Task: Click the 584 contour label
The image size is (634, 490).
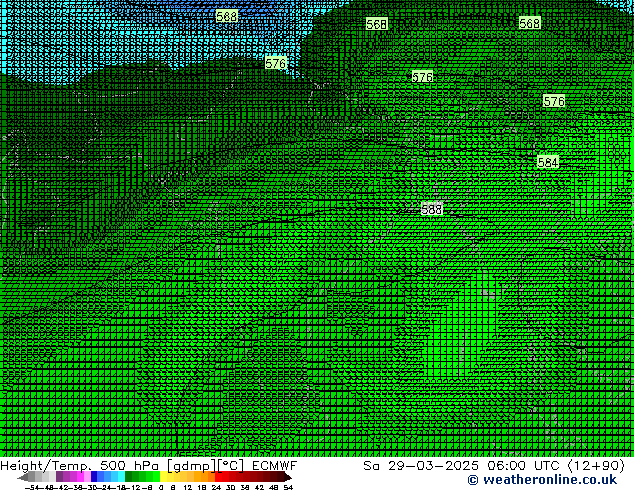Action: [548, 162]
